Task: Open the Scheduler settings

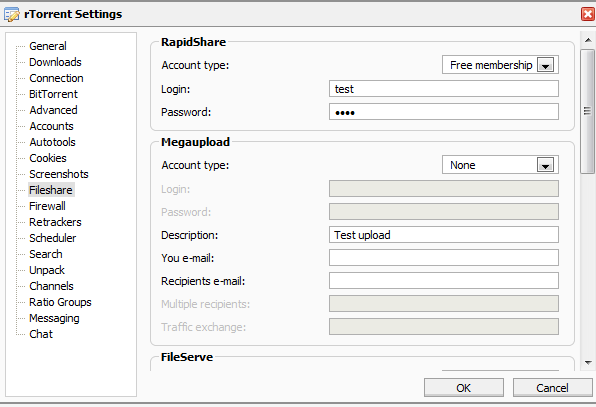Action: click(x=52, y=238)
